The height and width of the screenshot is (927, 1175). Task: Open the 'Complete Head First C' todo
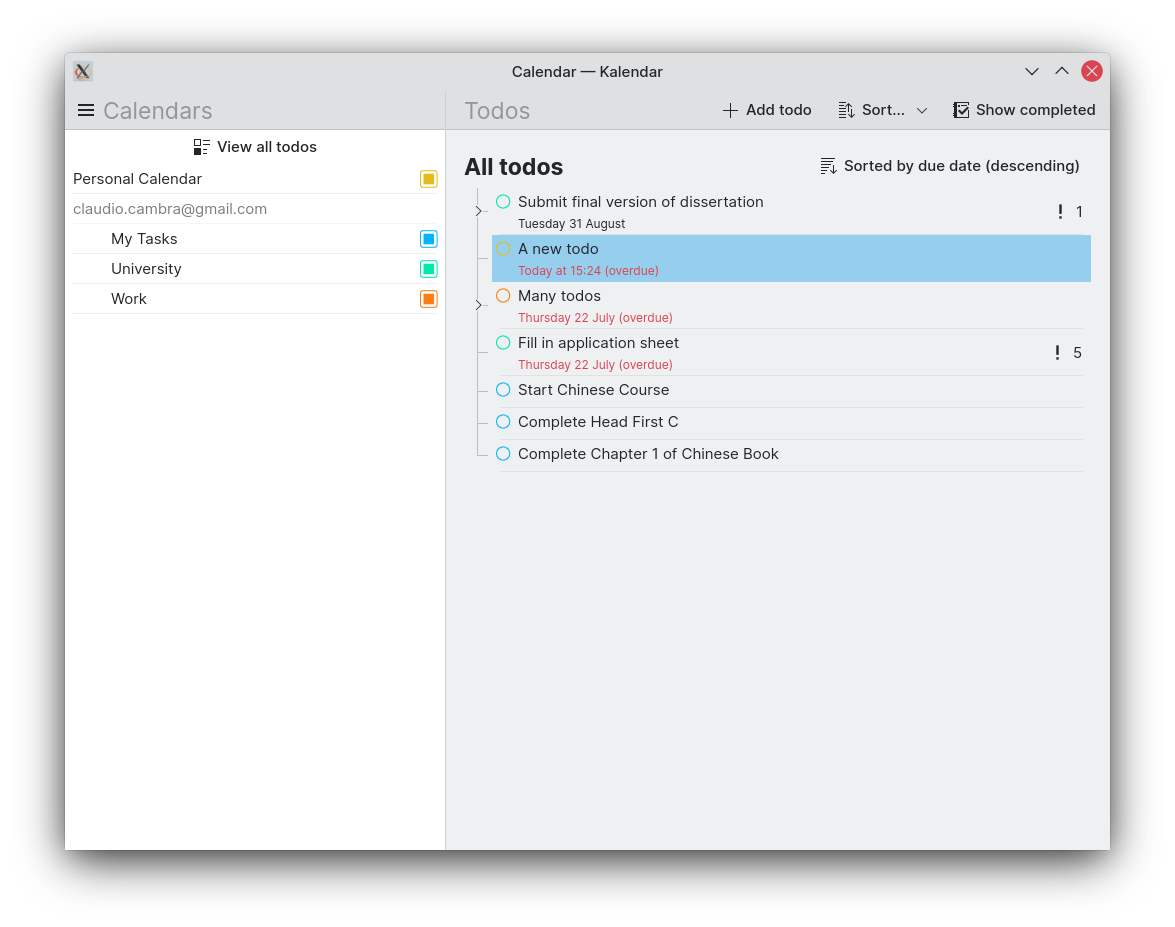click(x=791, y=423)
